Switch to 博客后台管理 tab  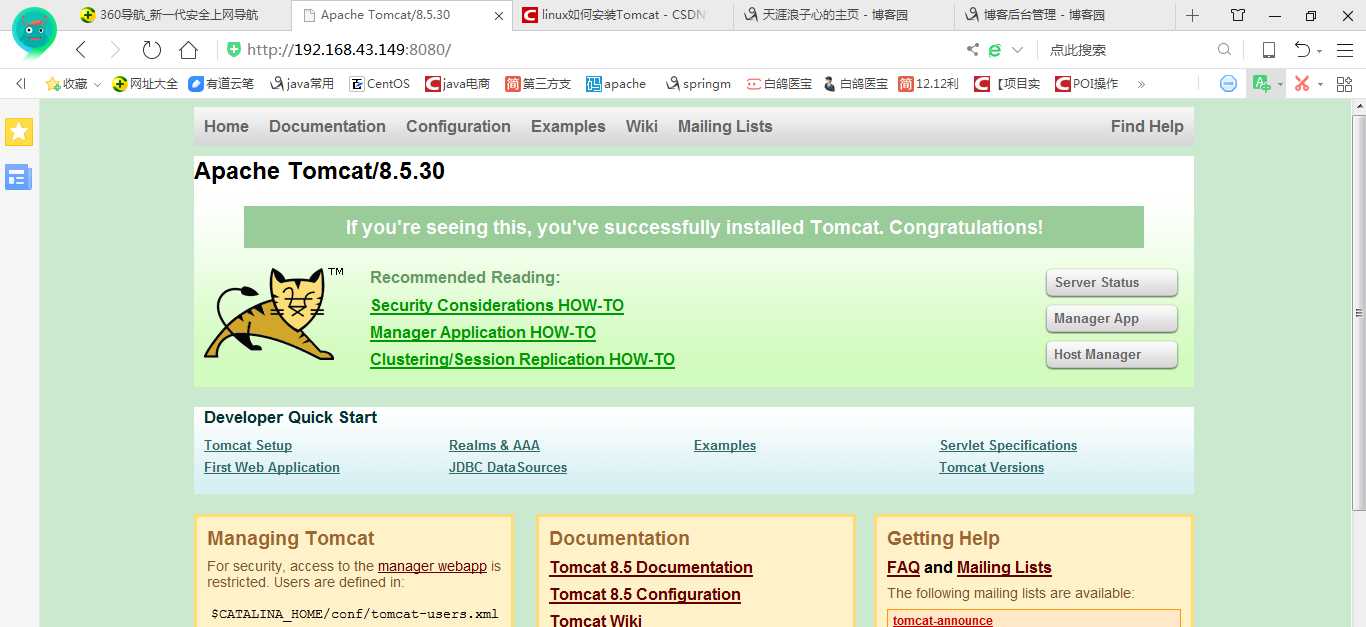point(1063,15)
